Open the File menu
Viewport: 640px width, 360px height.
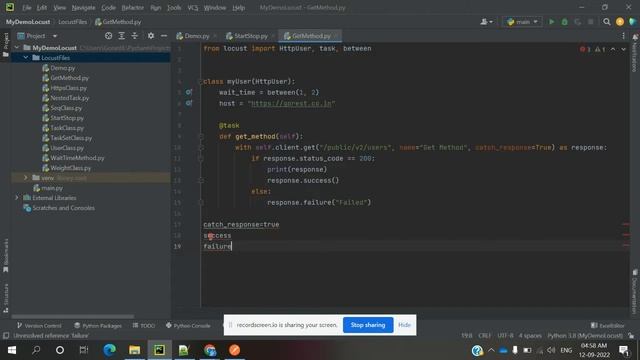pyautogui.click(x=27, y=7)
